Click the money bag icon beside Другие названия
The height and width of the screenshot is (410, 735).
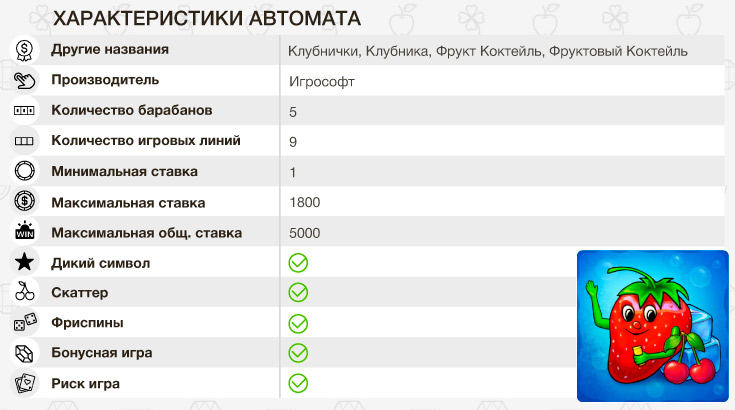tap(25, 50)
